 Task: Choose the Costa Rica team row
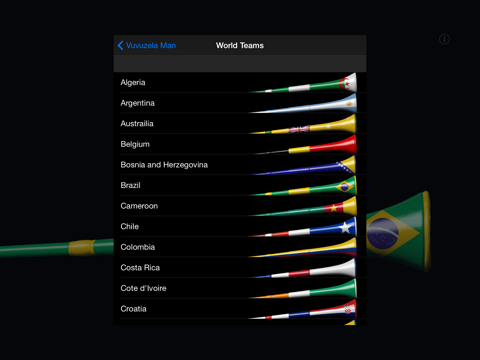click(240, 268)
